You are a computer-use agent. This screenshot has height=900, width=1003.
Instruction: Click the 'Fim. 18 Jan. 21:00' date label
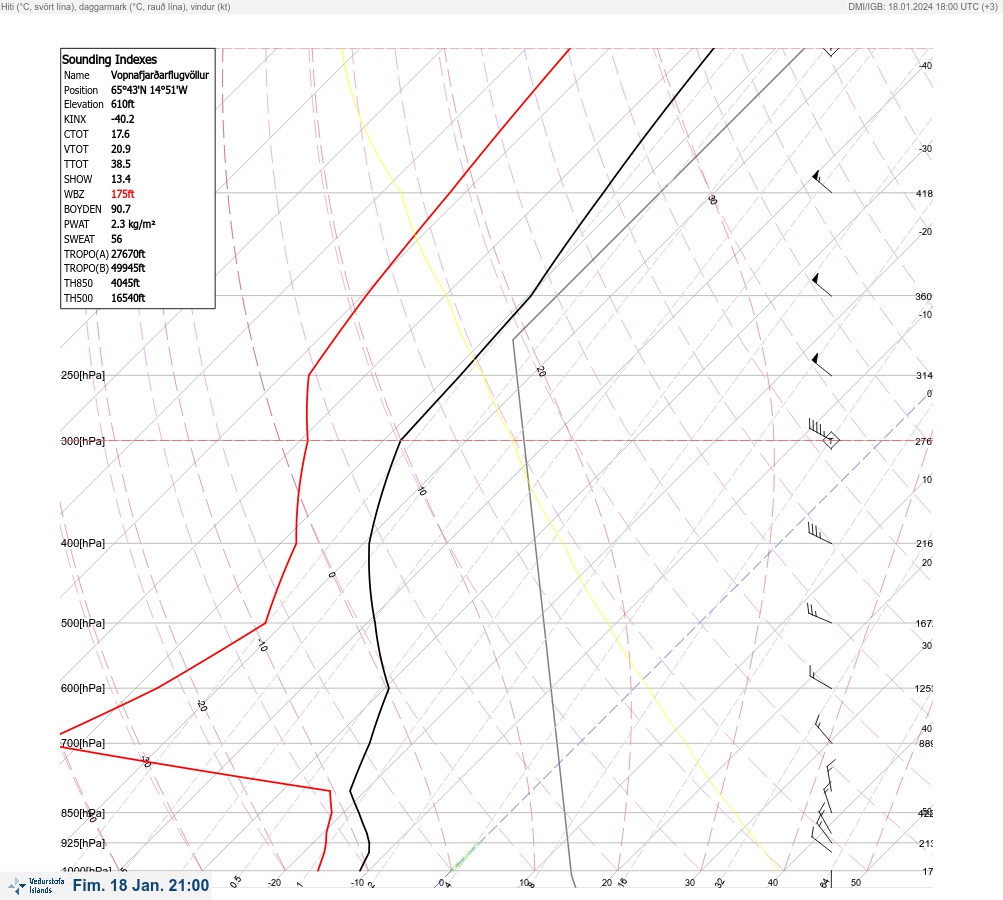141,885
